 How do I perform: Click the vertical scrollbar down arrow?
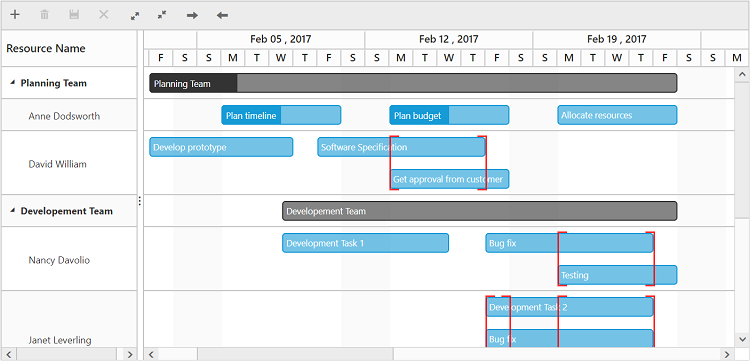pyautogui.click(x=742, y=339)
